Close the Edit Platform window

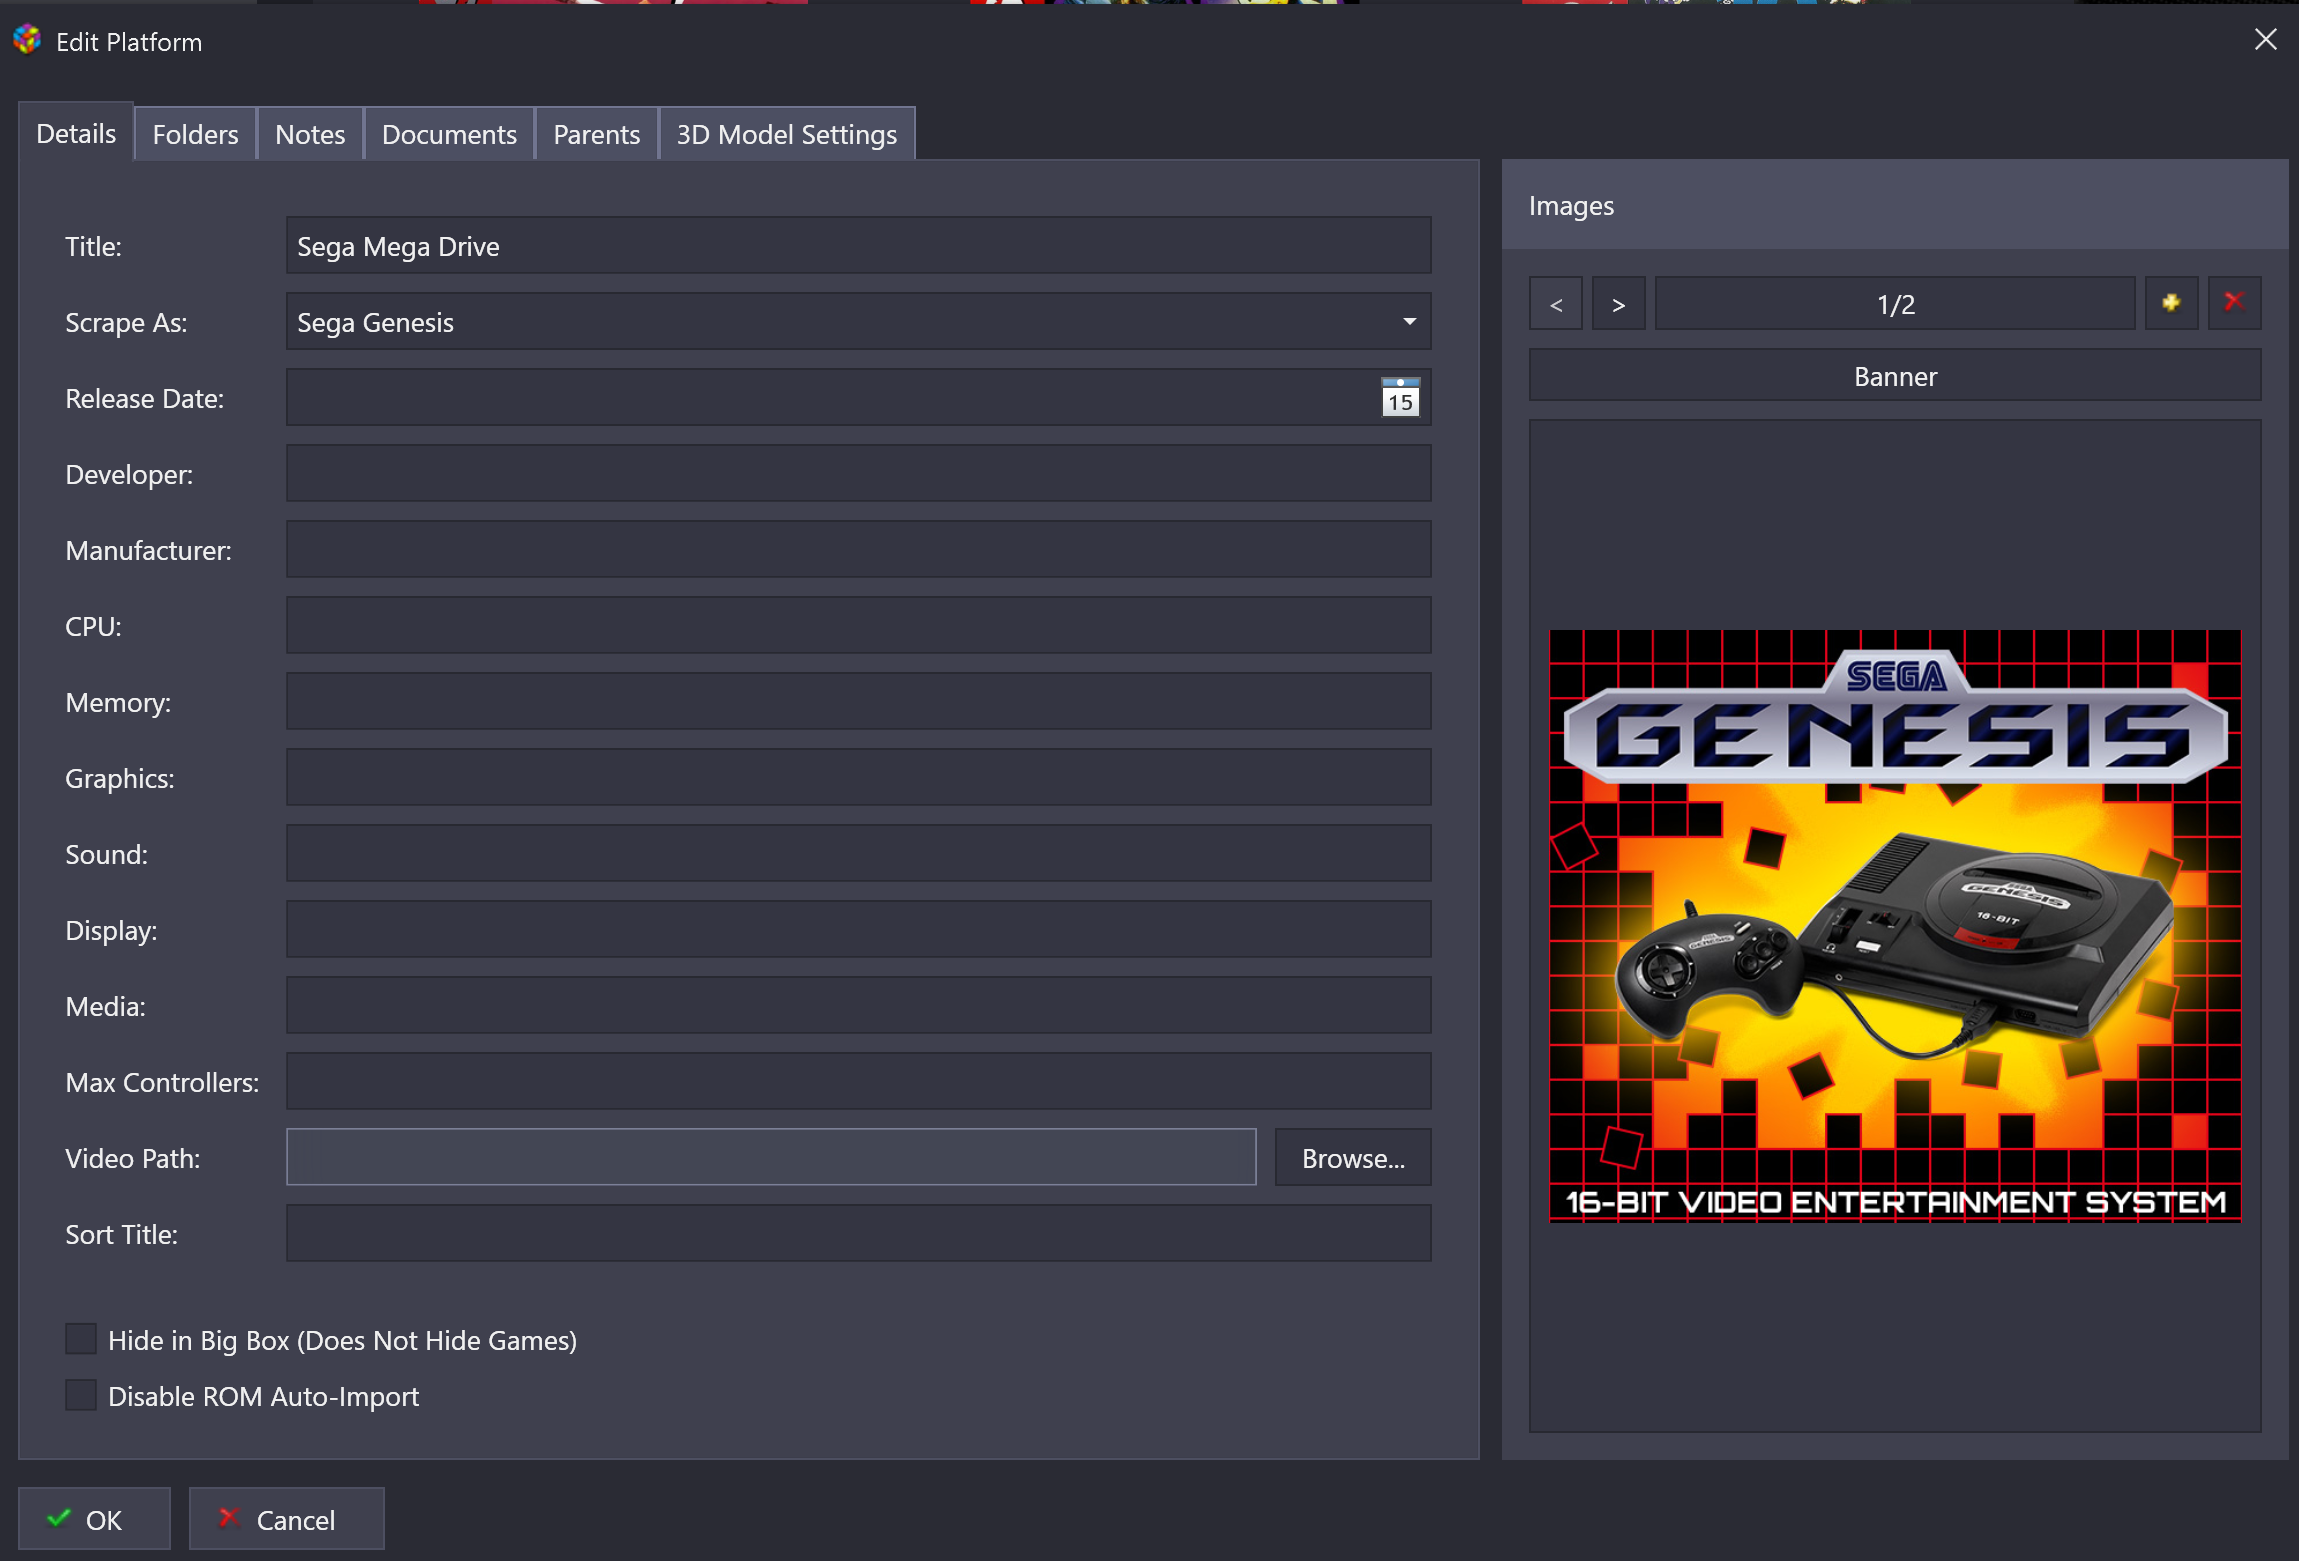2265,40
